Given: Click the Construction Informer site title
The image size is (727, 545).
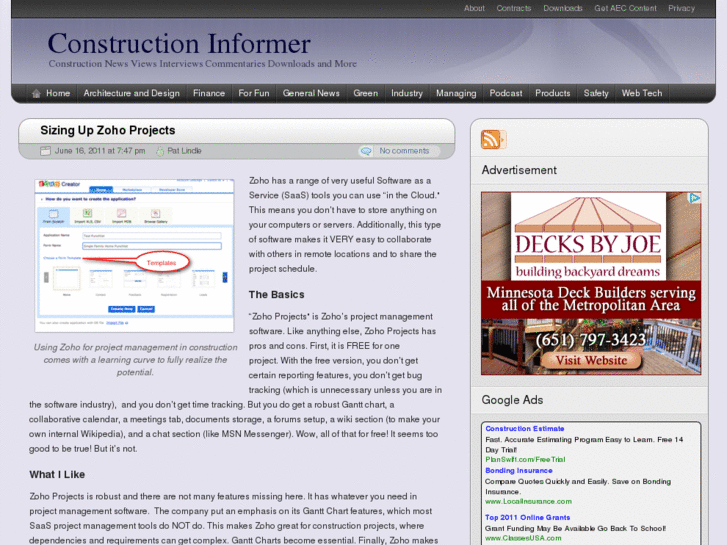Looking at the screenshot, I should click(x=179, y=44).
